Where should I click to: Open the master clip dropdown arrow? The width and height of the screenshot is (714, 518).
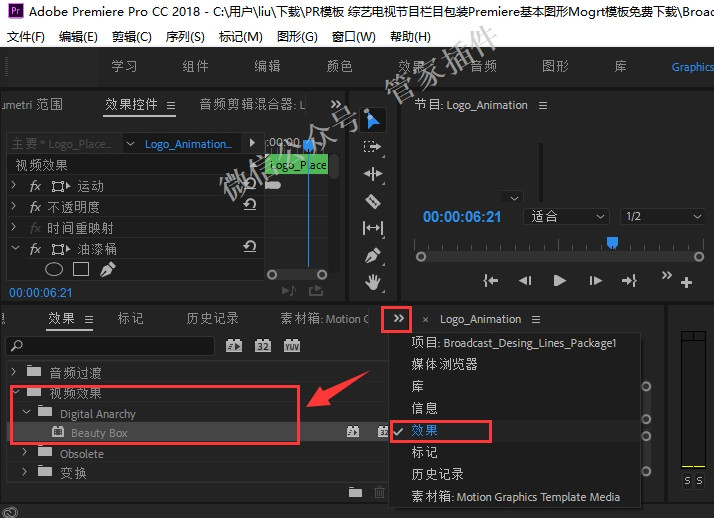click(x=130, y=144)
